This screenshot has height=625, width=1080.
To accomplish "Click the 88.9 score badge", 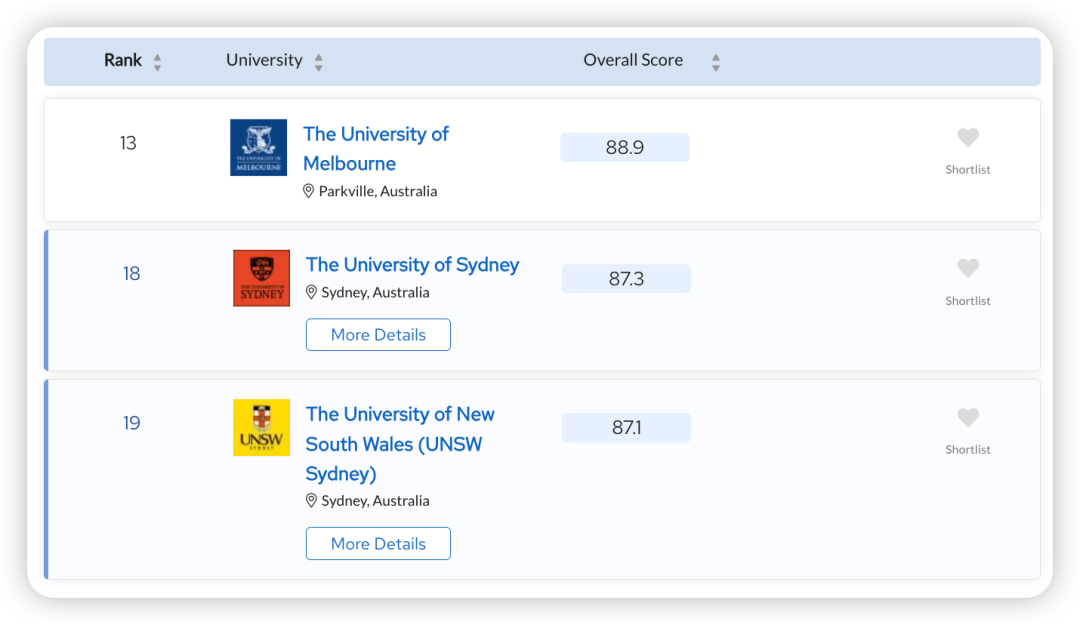I will [625, 147].
